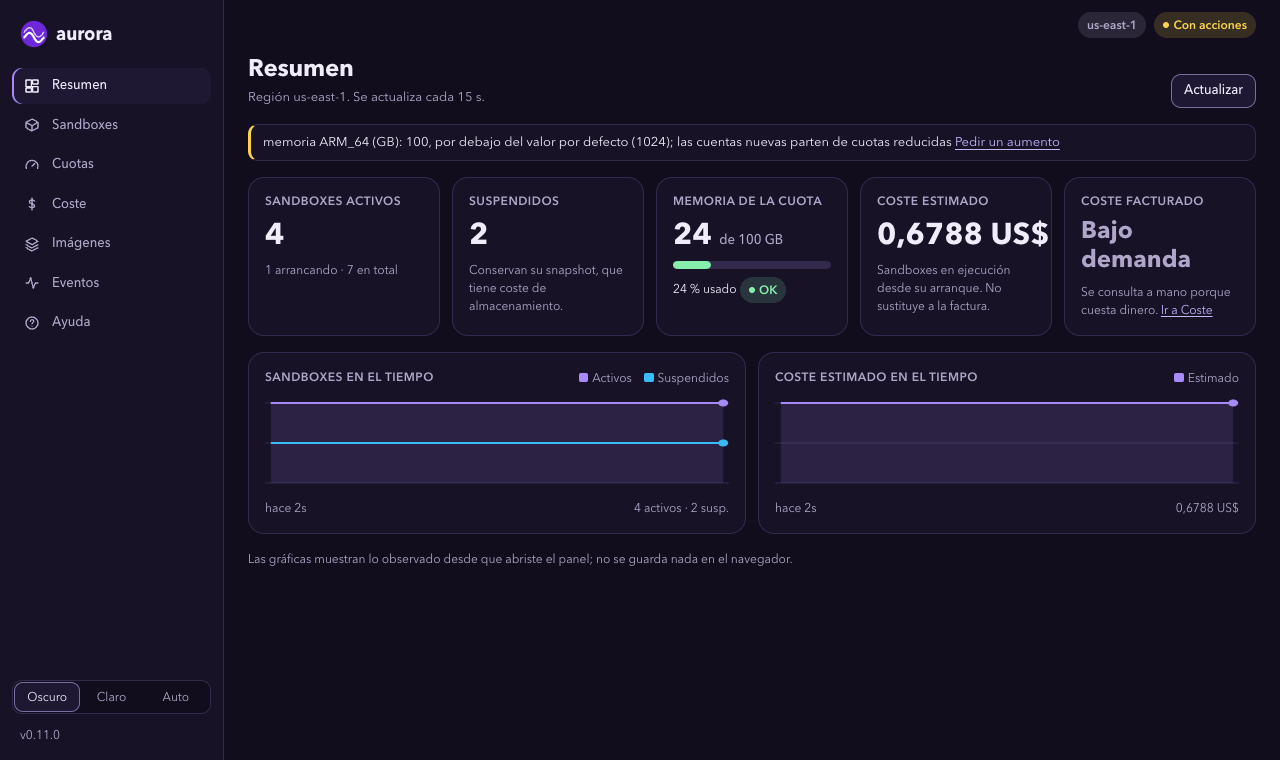Click the '4 activos · 2 susp.' chart summary
This screenshot has width=1280, height=760.
681,508
